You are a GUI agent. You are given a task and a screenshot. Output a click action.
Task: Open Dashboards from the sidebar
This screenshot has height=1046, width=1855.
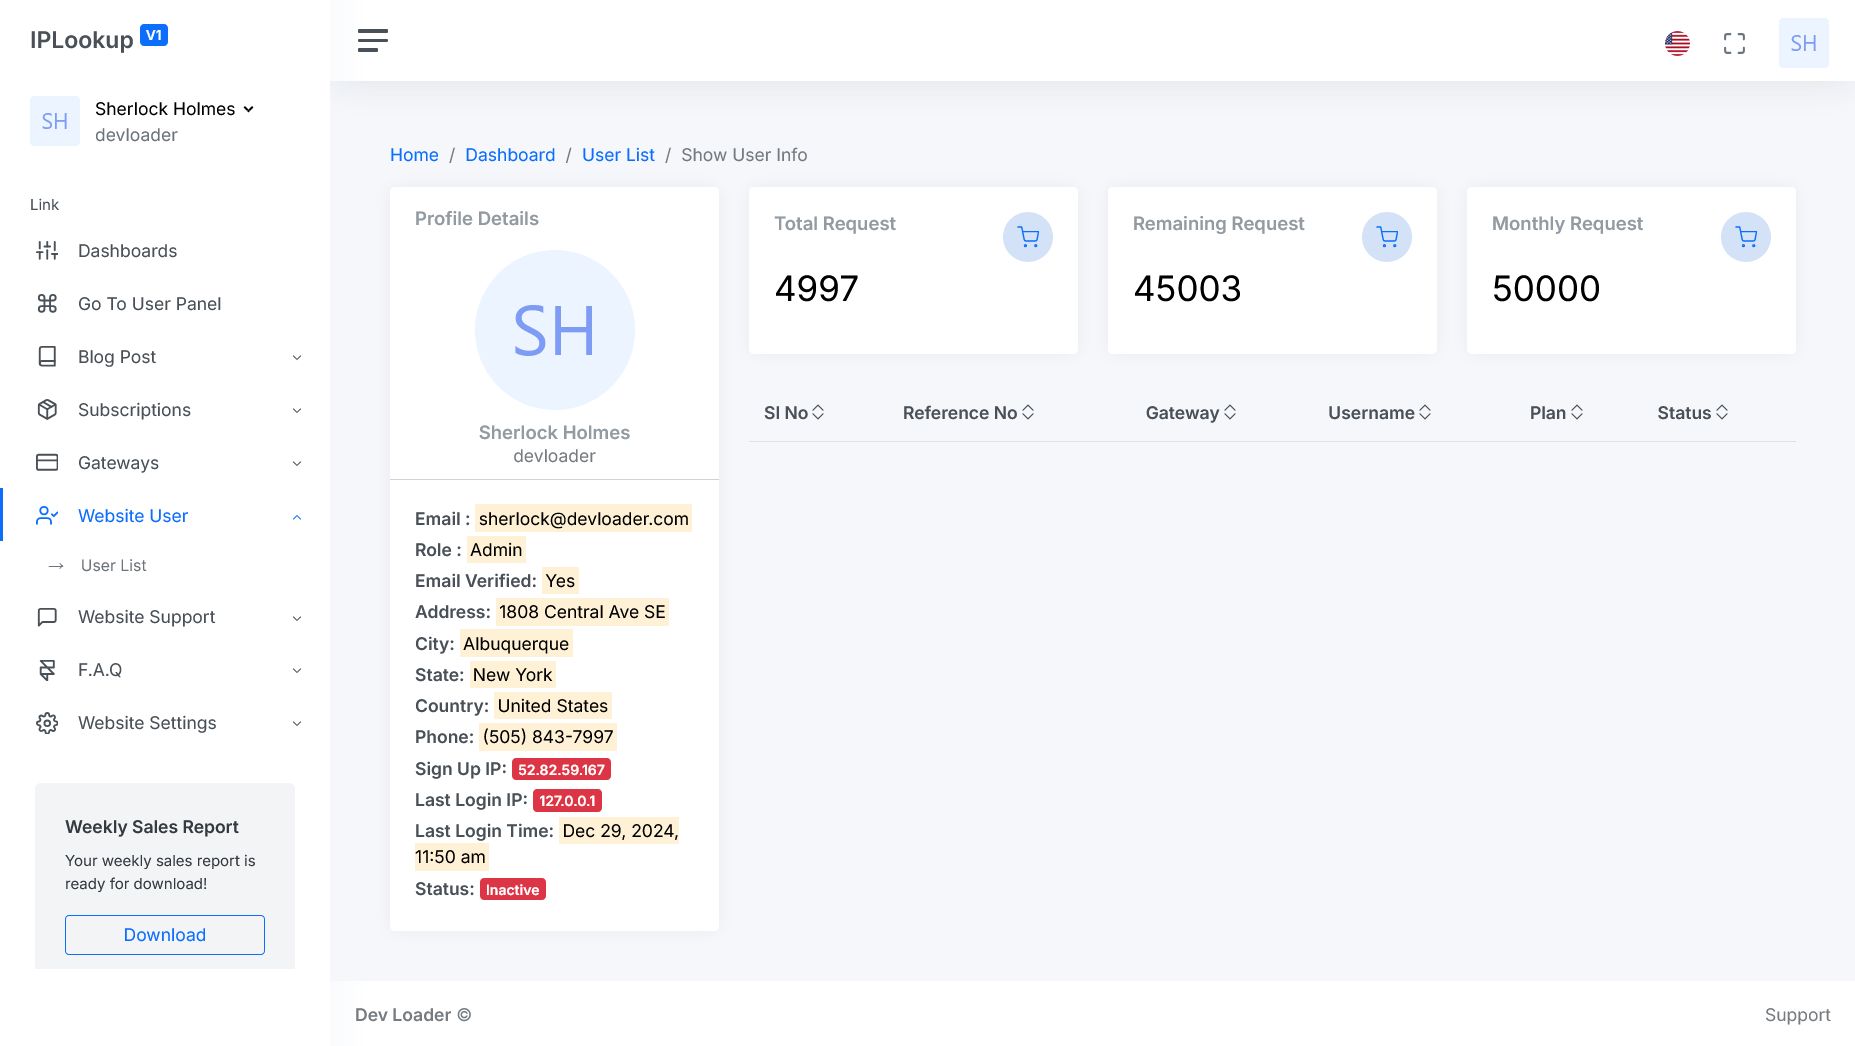click(x=127, y=251)
